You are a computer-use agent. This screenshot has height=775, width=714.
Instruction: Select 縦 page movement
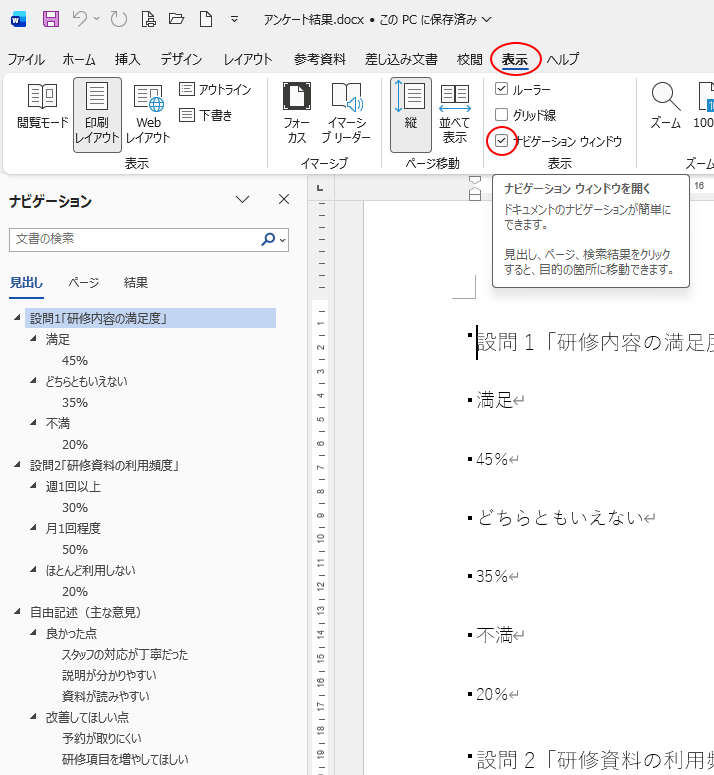[411, 115]
